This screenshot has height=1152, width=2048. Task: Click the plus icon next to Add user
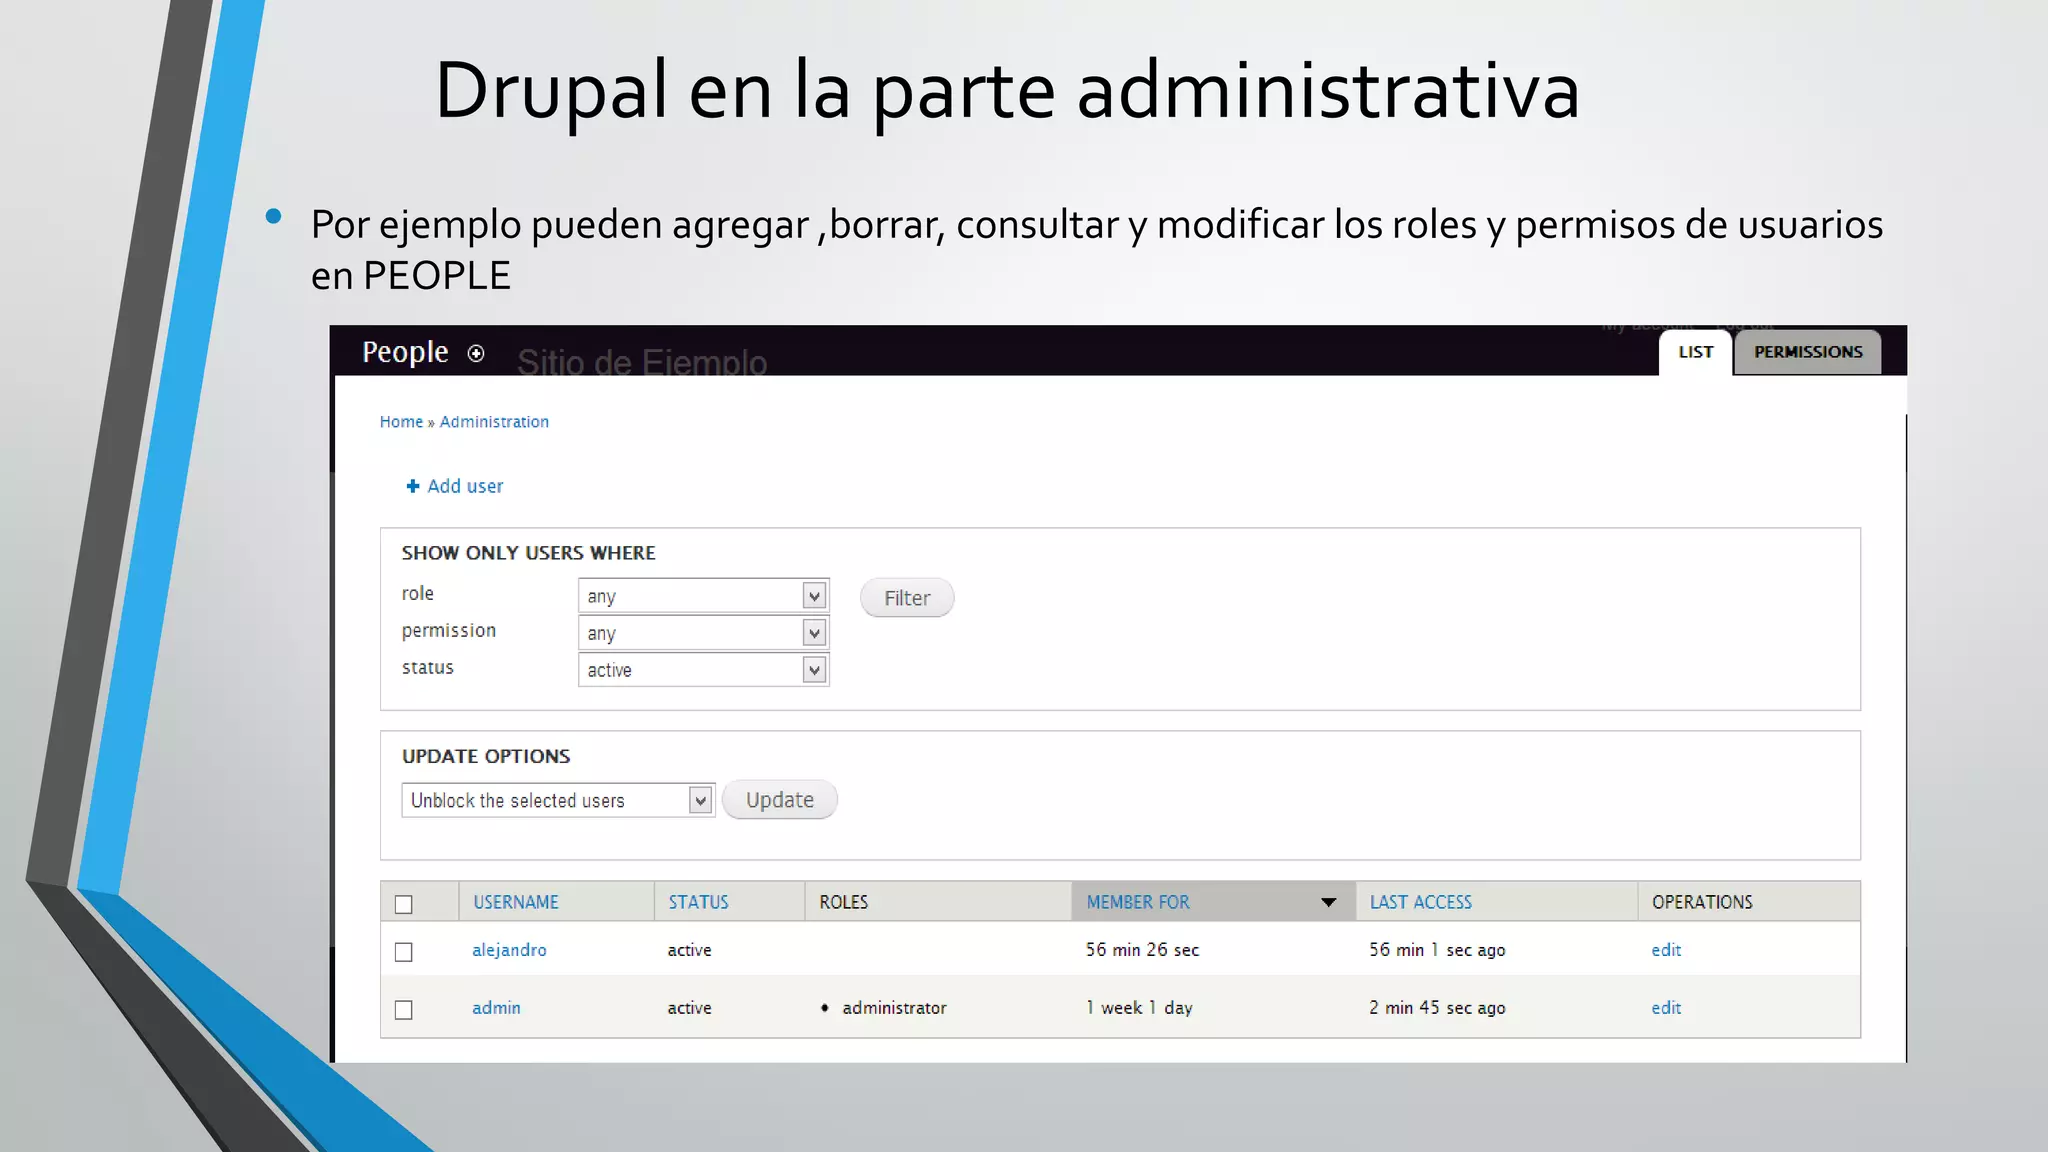pos(412,486)
